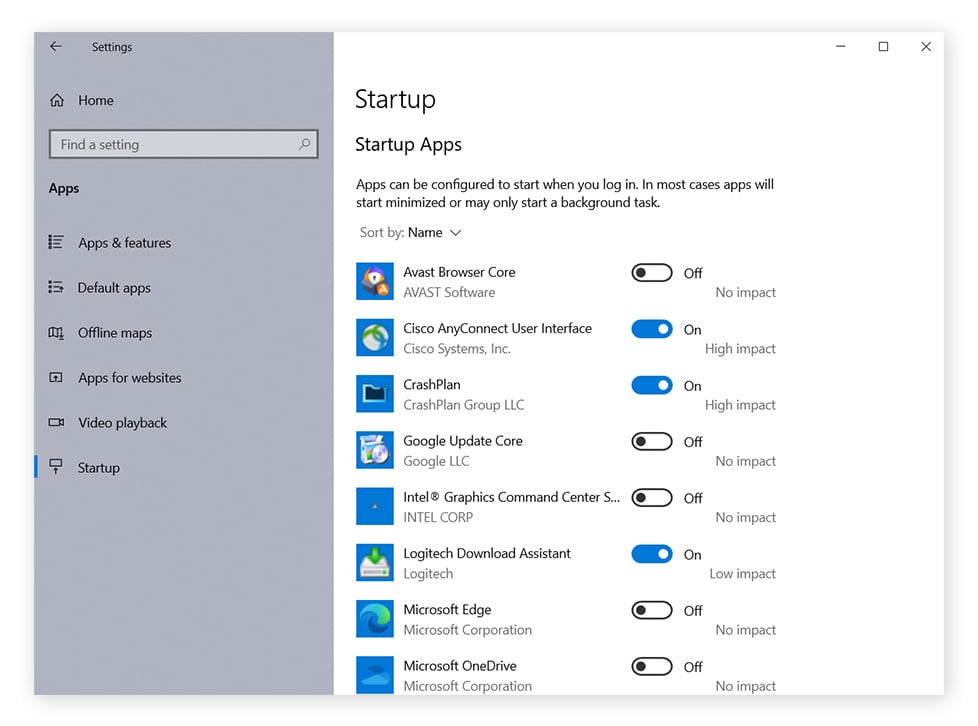978x726 pixels.
Task: Click the Home house icon in sidebar
Action: pyautogui.click(x=58, y=100)
